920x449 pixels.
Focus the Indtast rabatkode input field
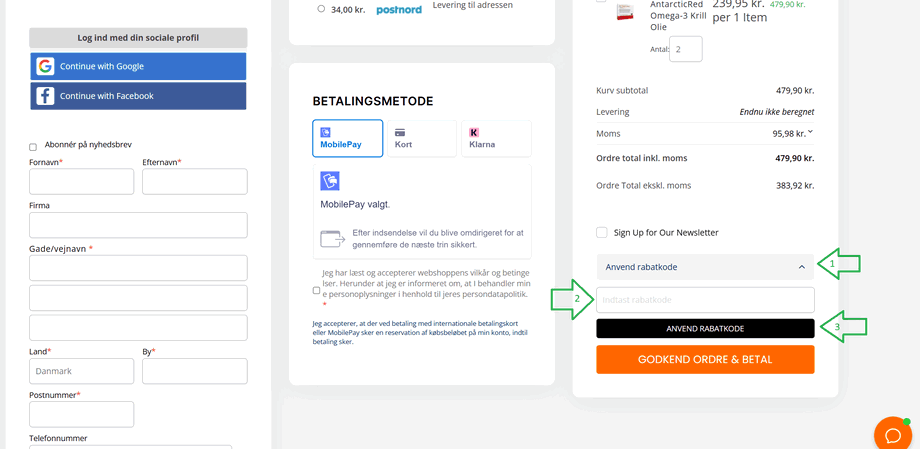pyautogui.click(x=705, y=300)
